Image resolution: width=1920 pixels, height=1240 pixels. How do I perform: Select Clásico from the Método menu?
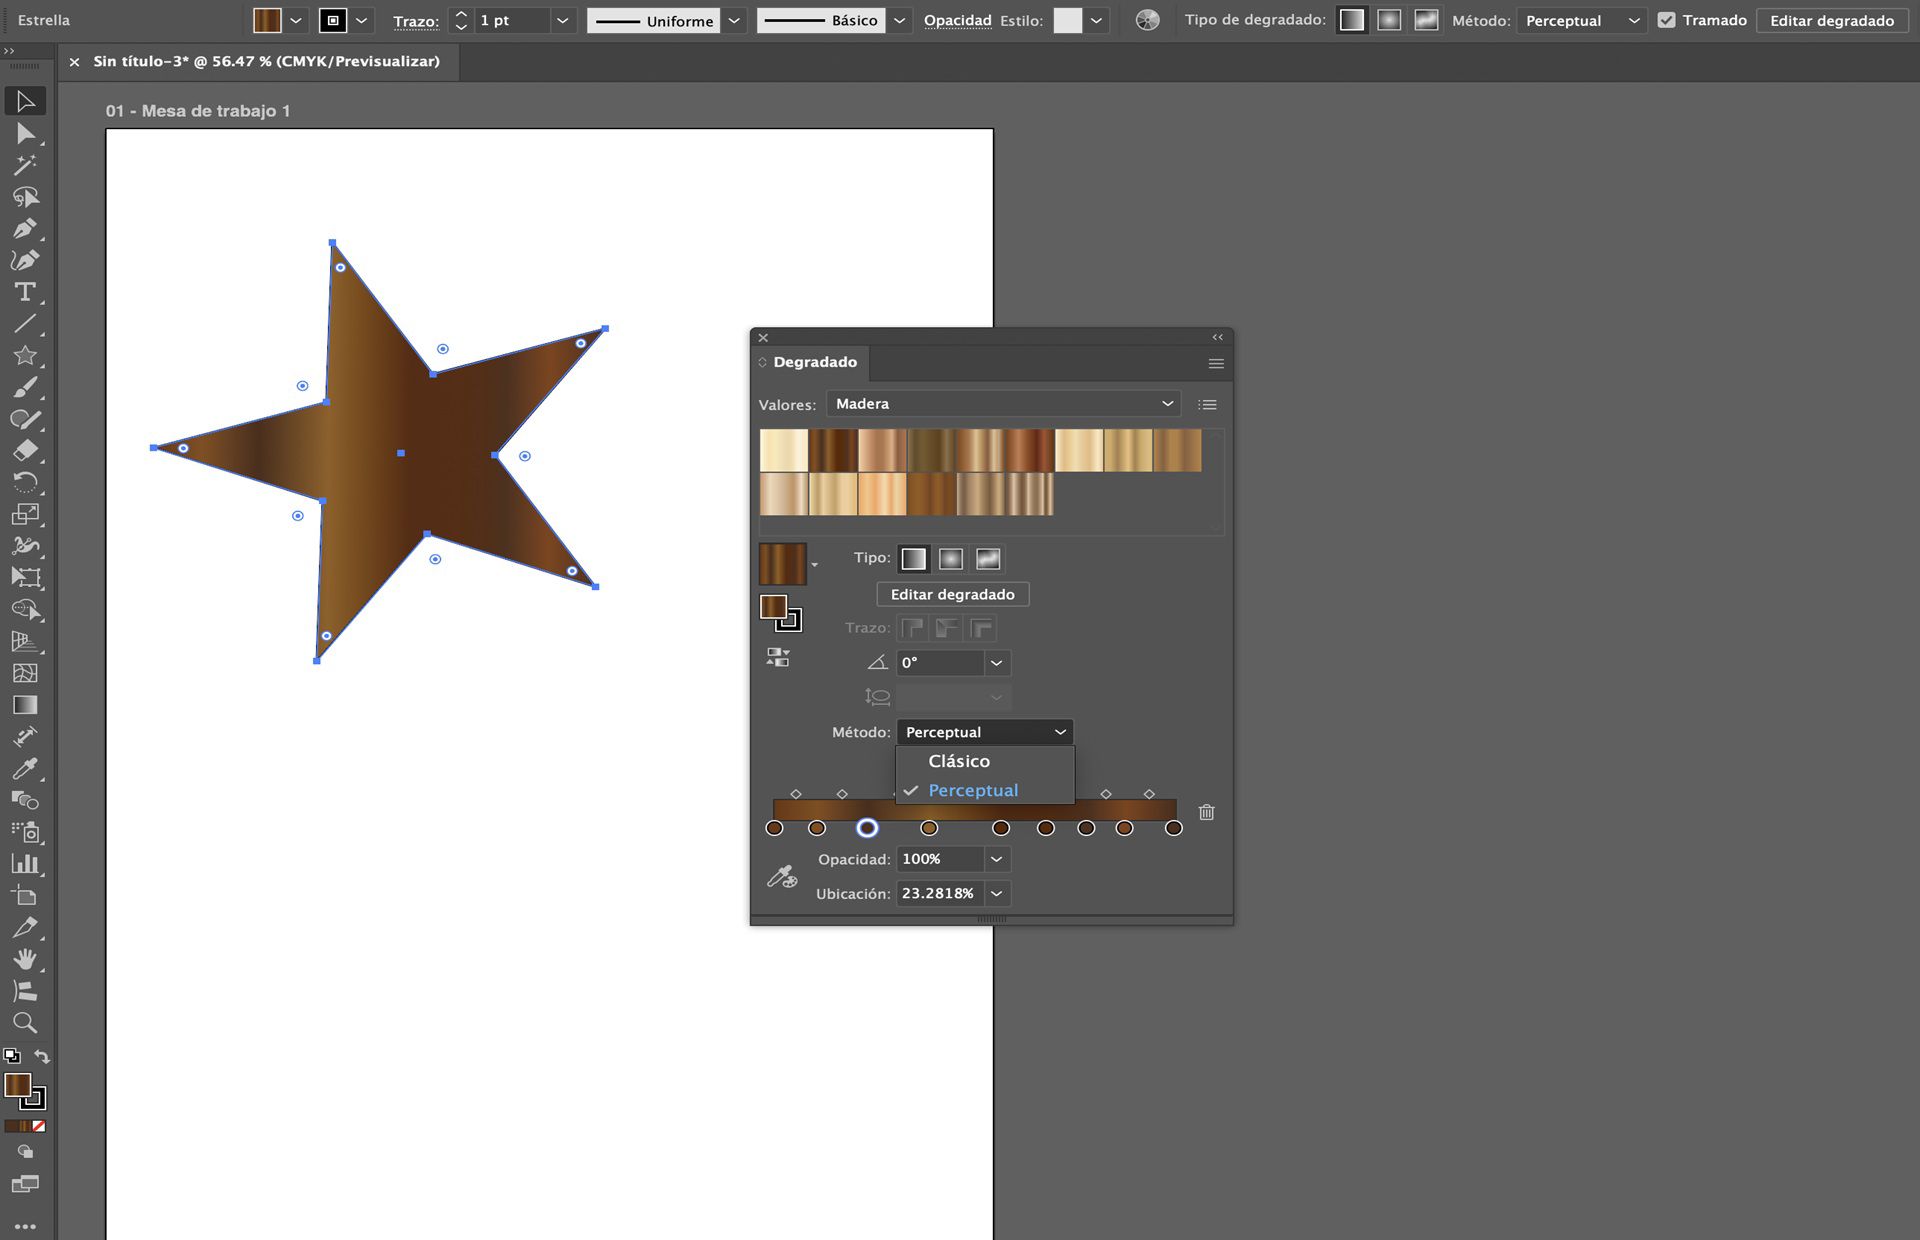(959, 761)
